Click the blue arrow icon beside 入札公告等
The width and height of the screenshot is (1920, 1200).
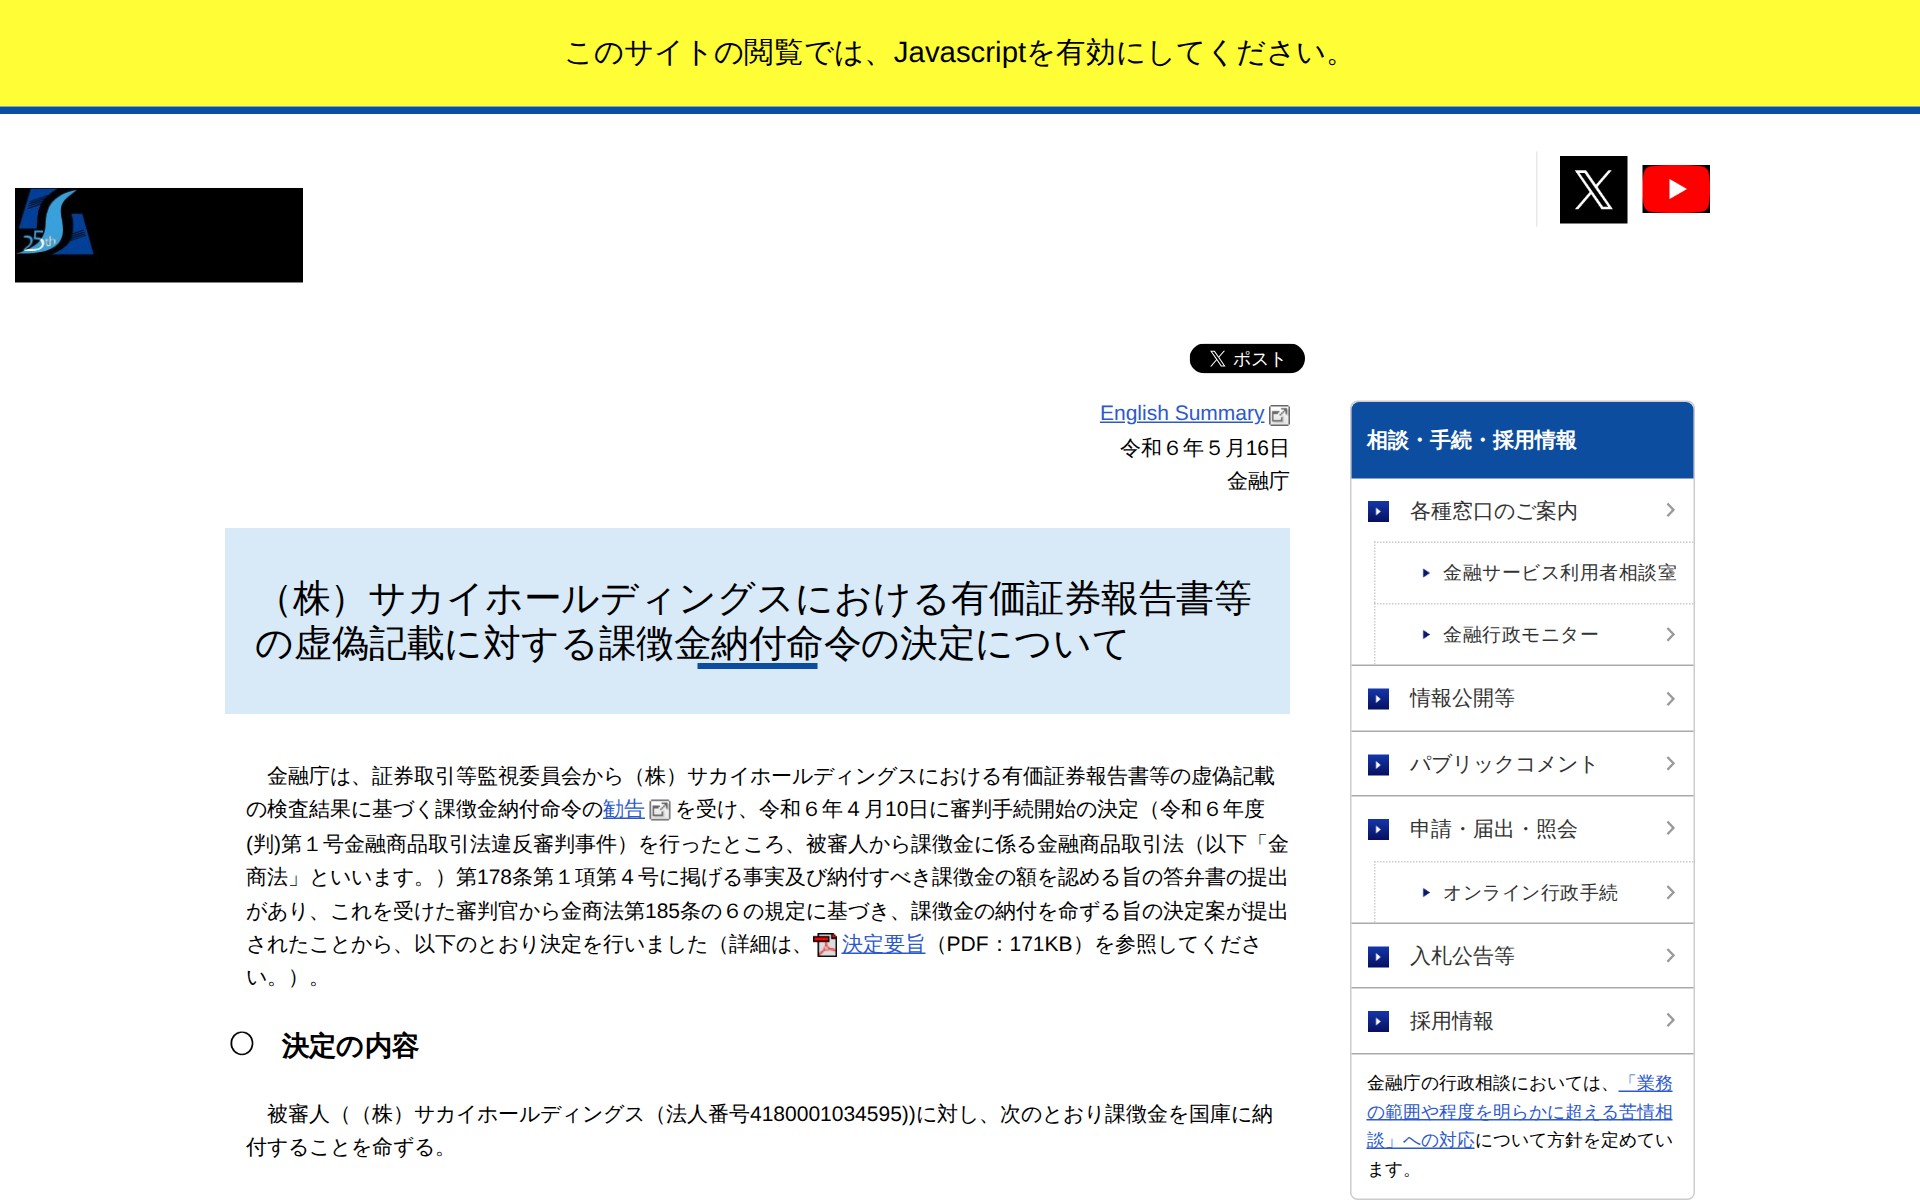click(1378, 957)
